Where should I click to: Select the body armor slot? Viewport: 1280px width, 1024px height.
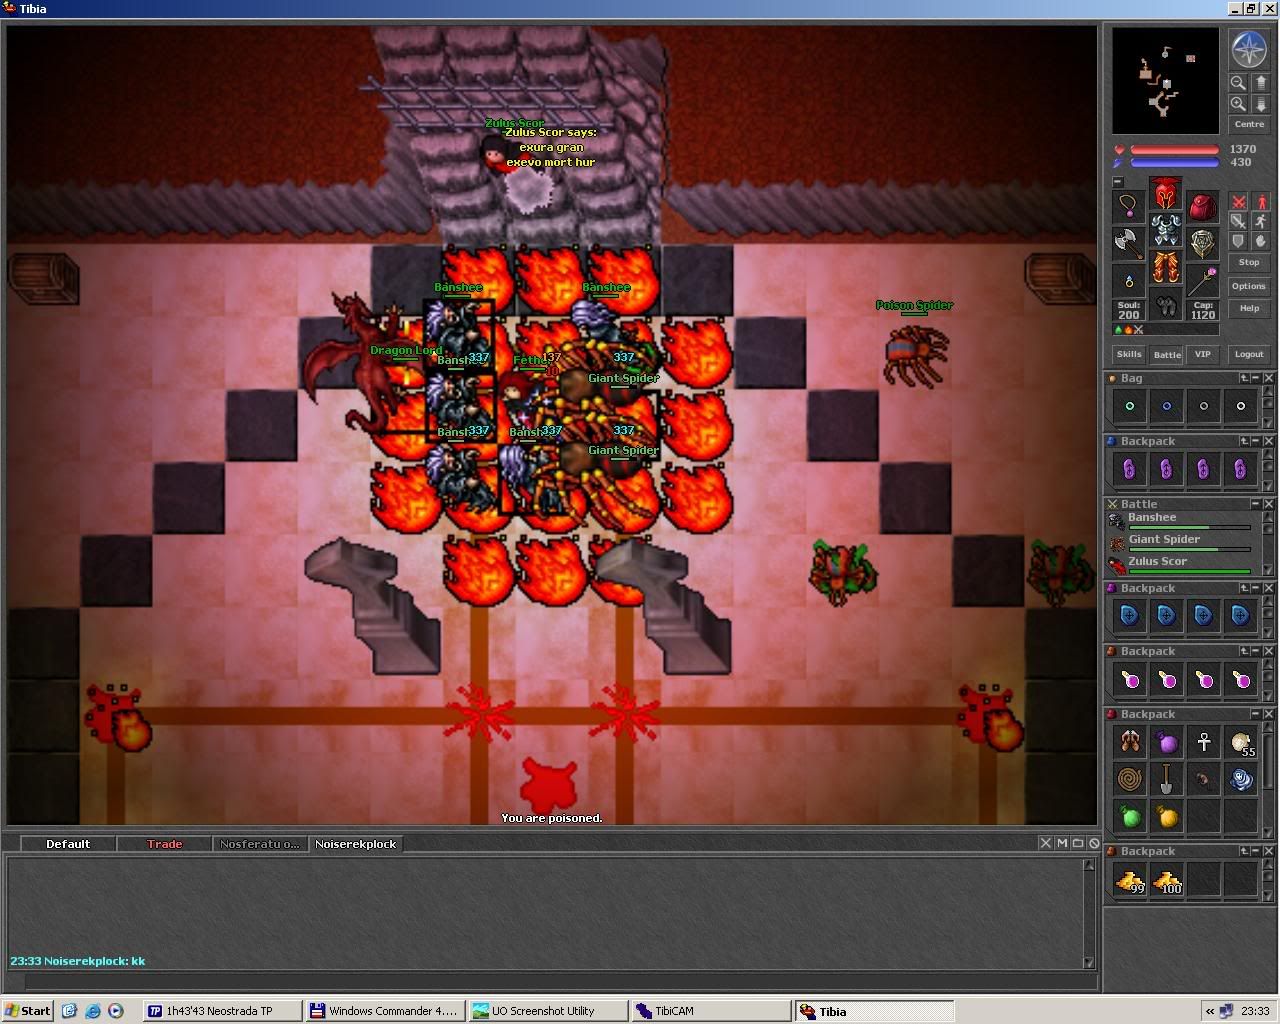[1165, 230]
